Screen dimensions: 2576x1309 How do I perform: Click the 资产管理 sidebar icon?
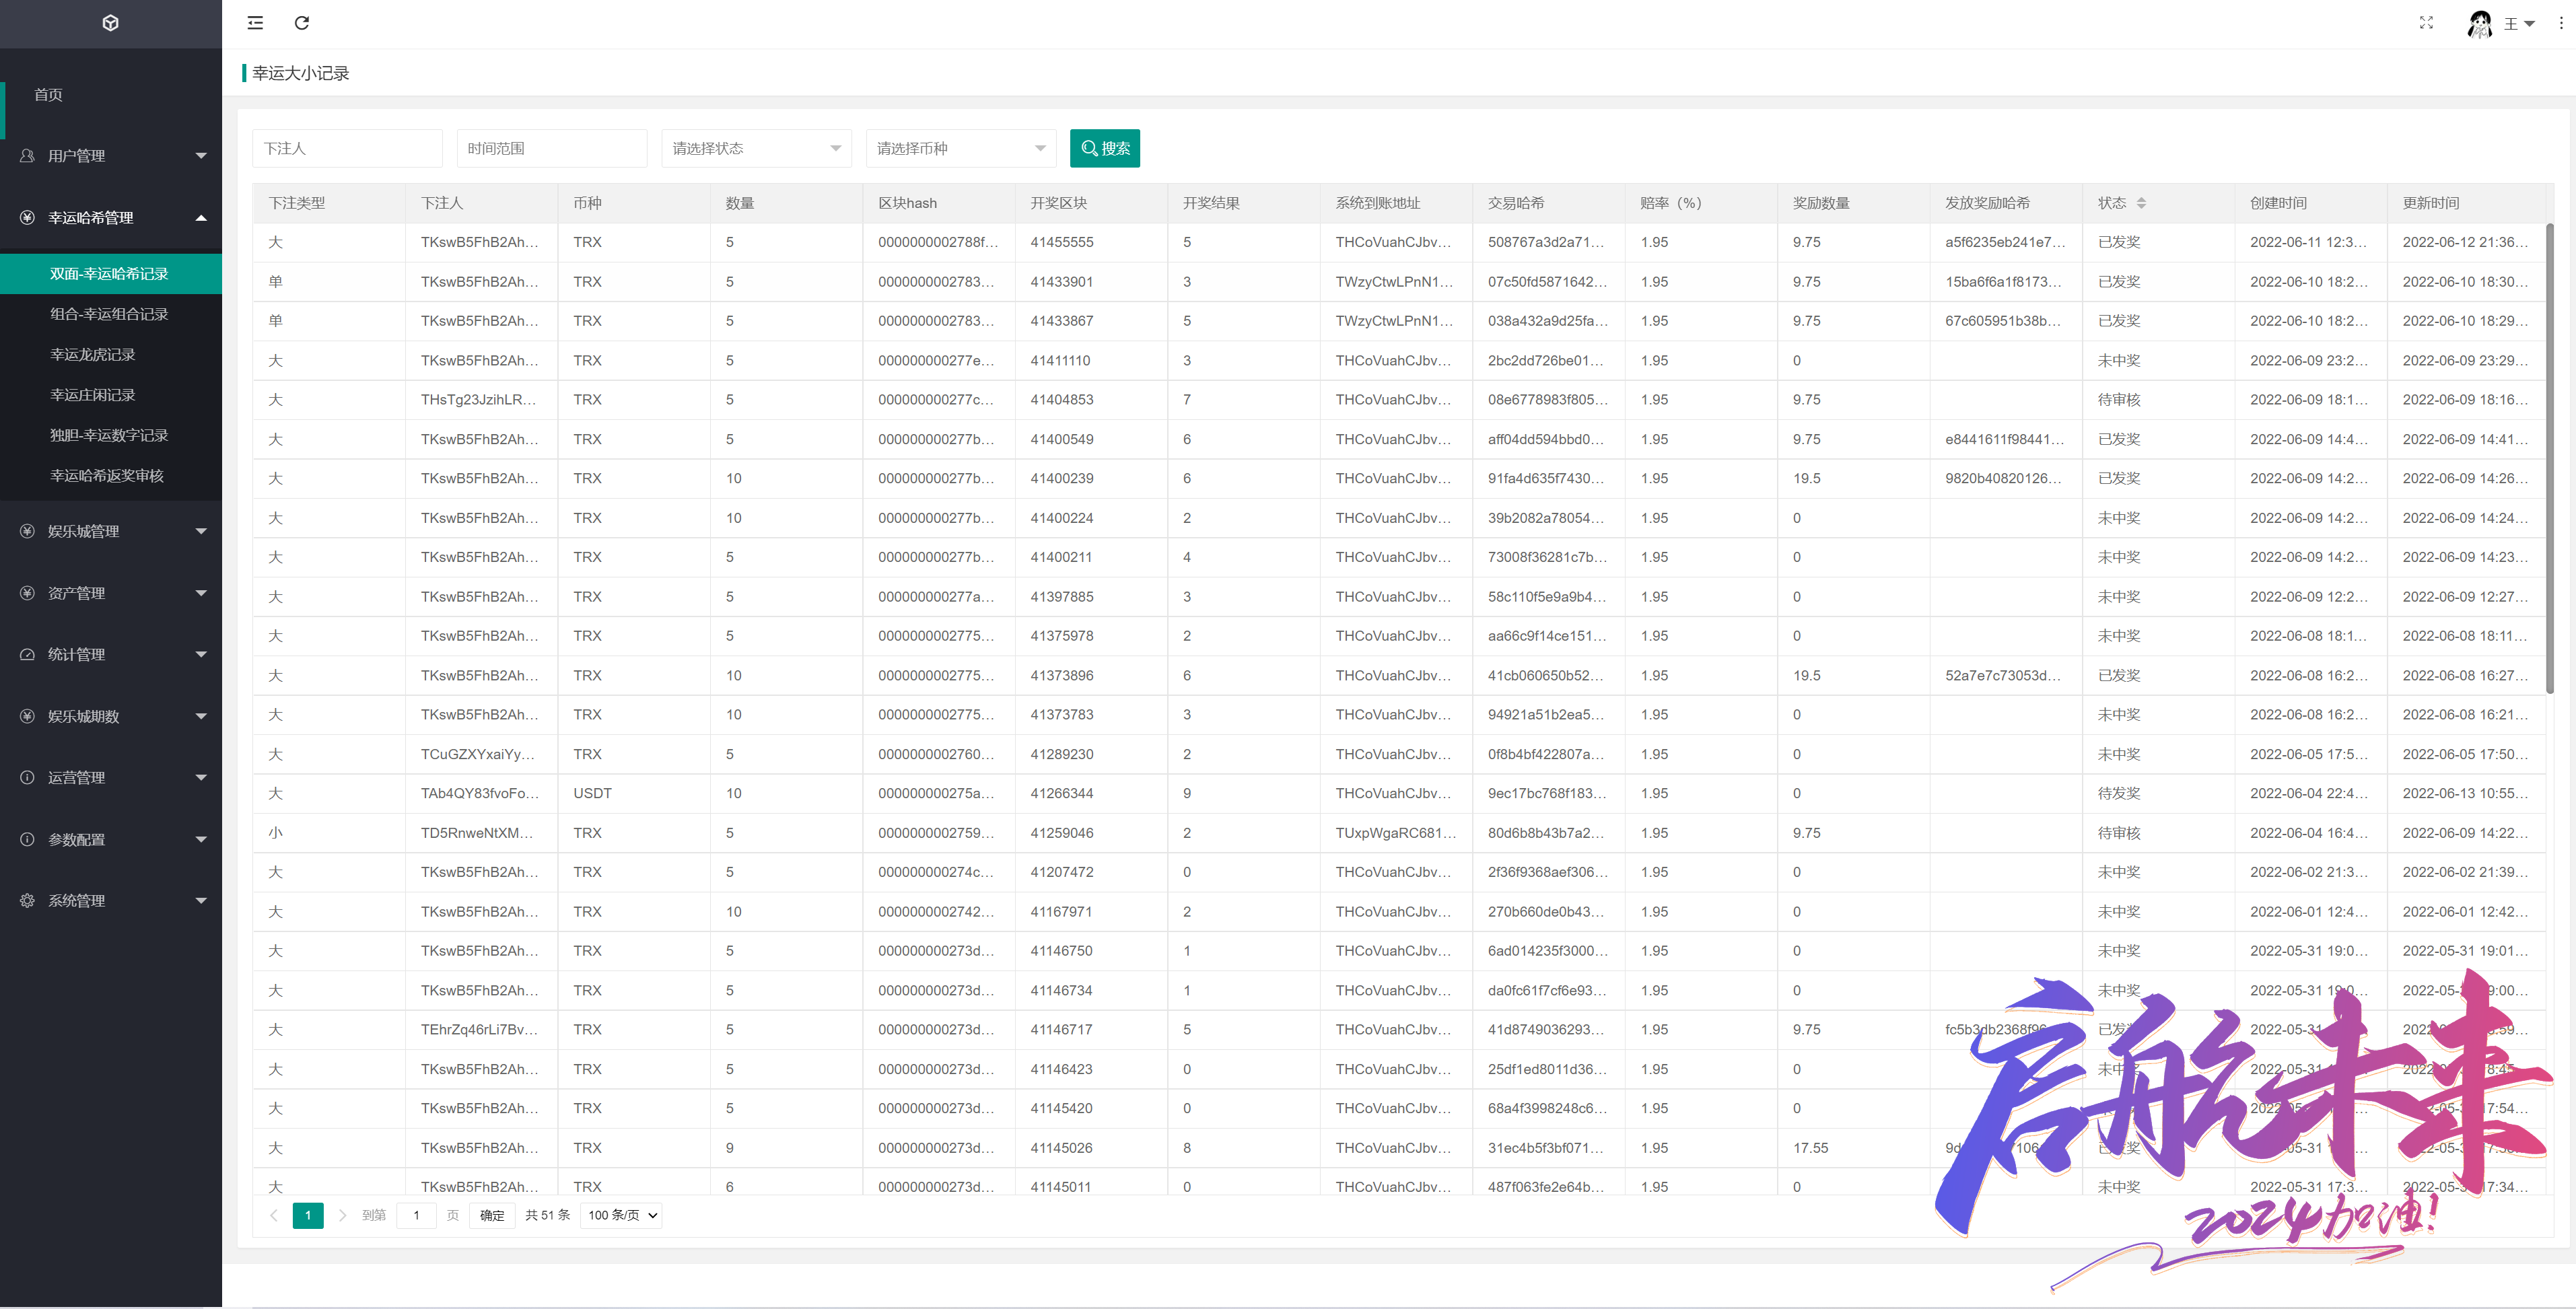point(27,593)
